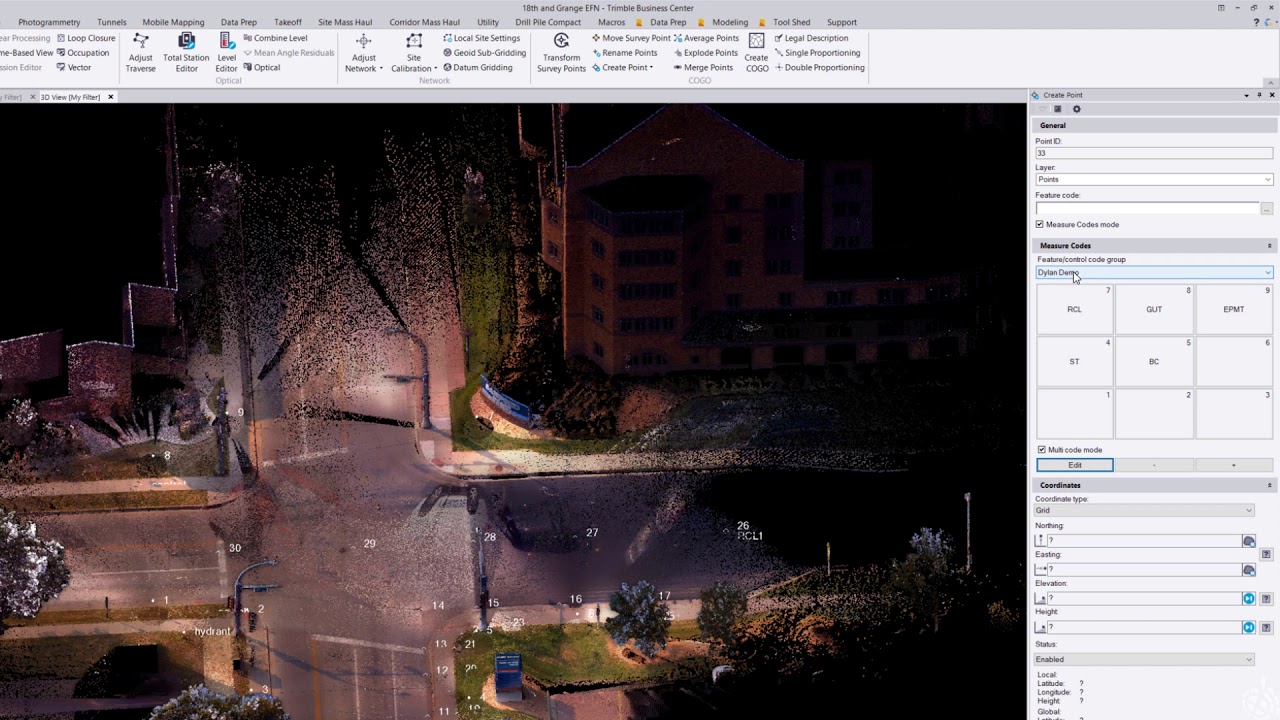
Task: Collapse the Coordinates section
Action: coord(1269,485)
